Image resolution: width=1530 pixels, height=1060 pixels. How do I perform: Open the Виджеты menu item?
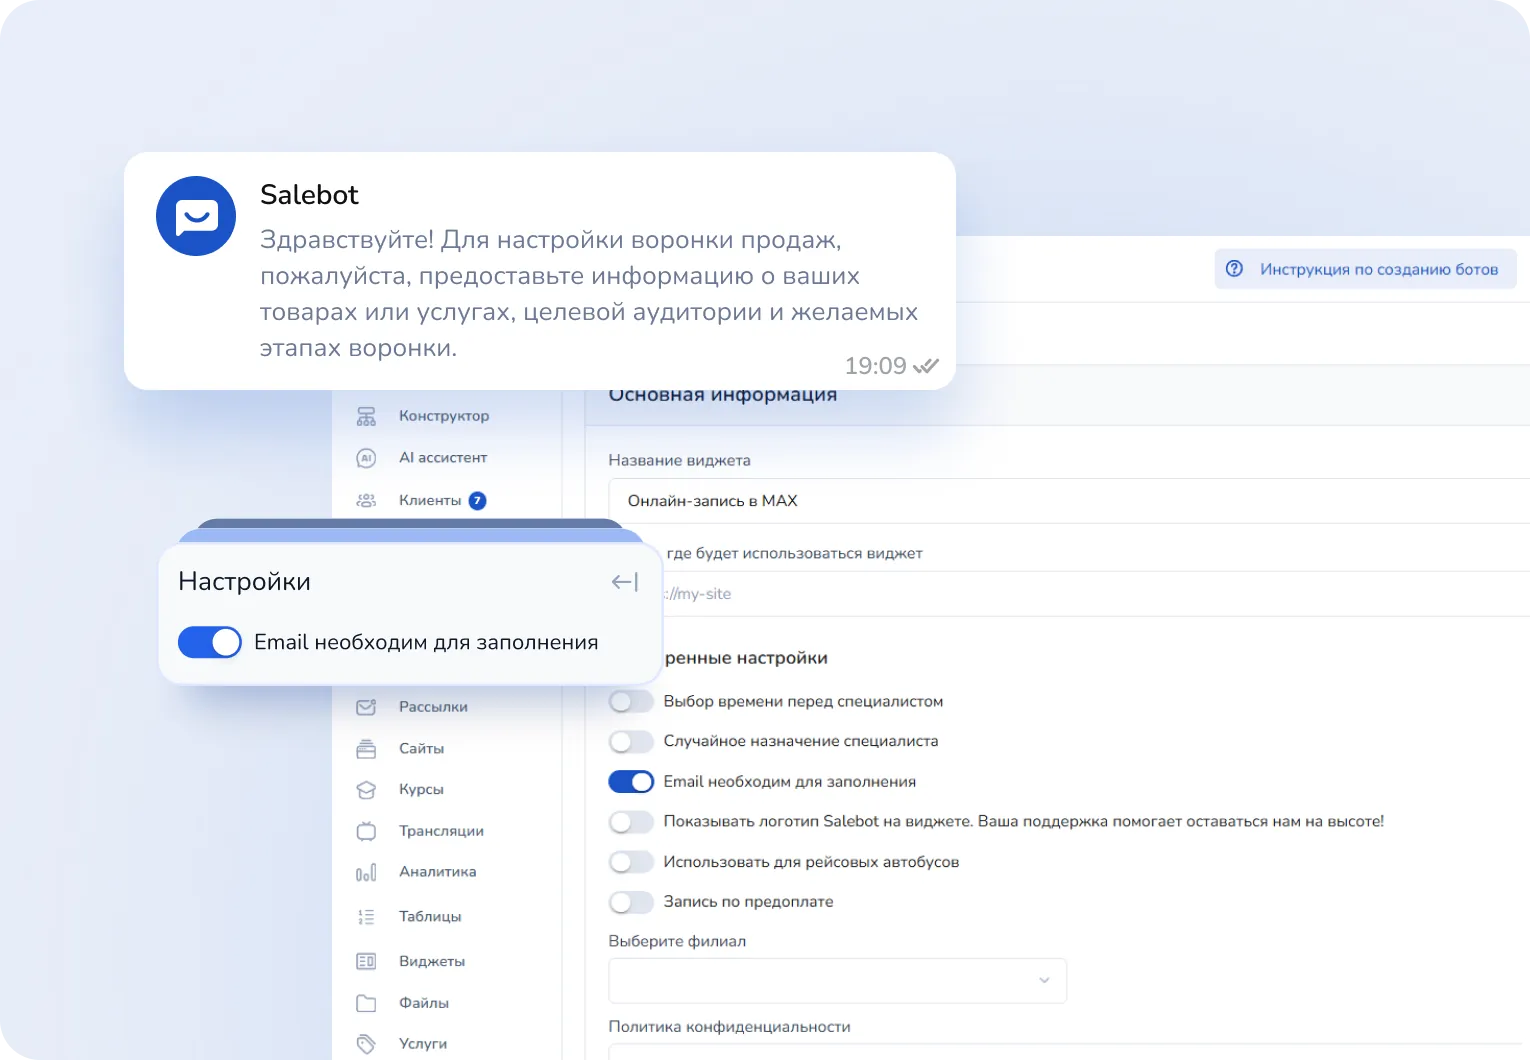coord(431,961)
